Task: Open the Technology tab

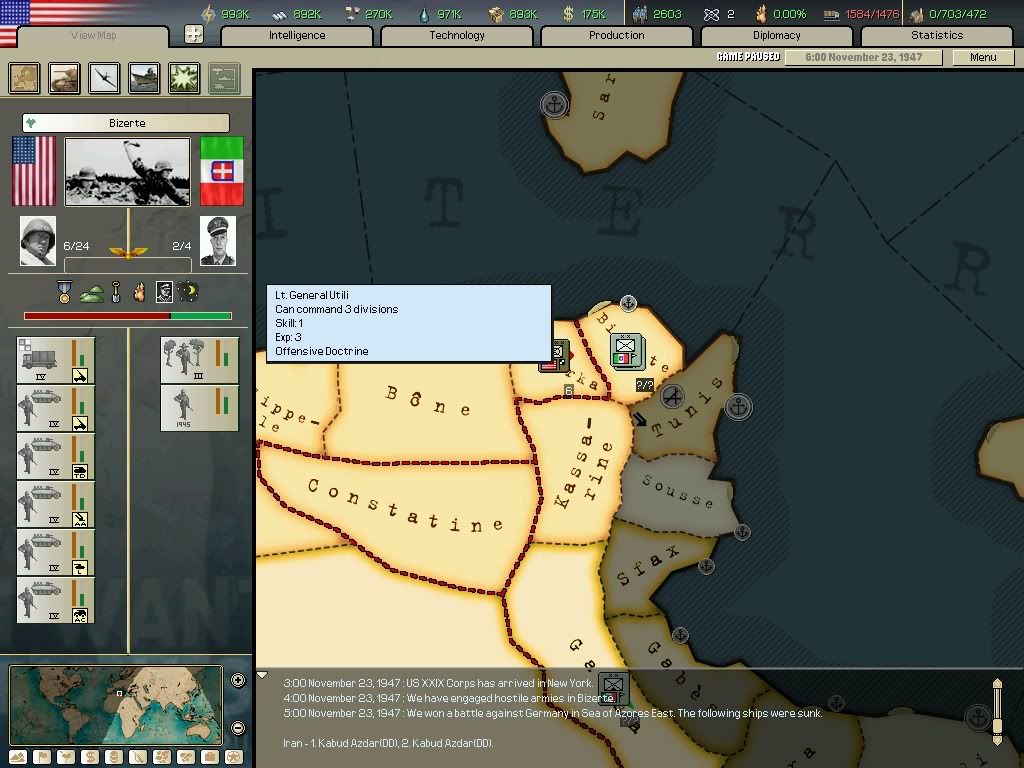Action: point(457,35)
